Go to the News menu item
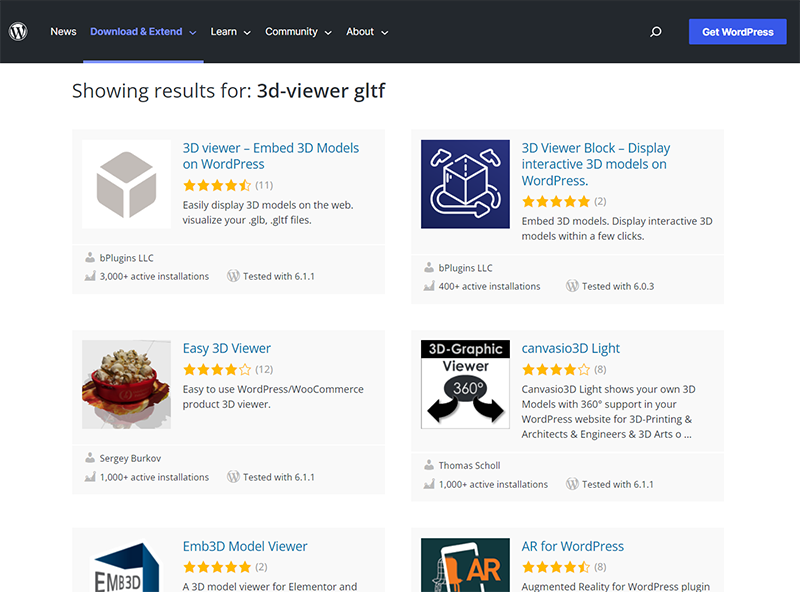 (x=63, y=32)
